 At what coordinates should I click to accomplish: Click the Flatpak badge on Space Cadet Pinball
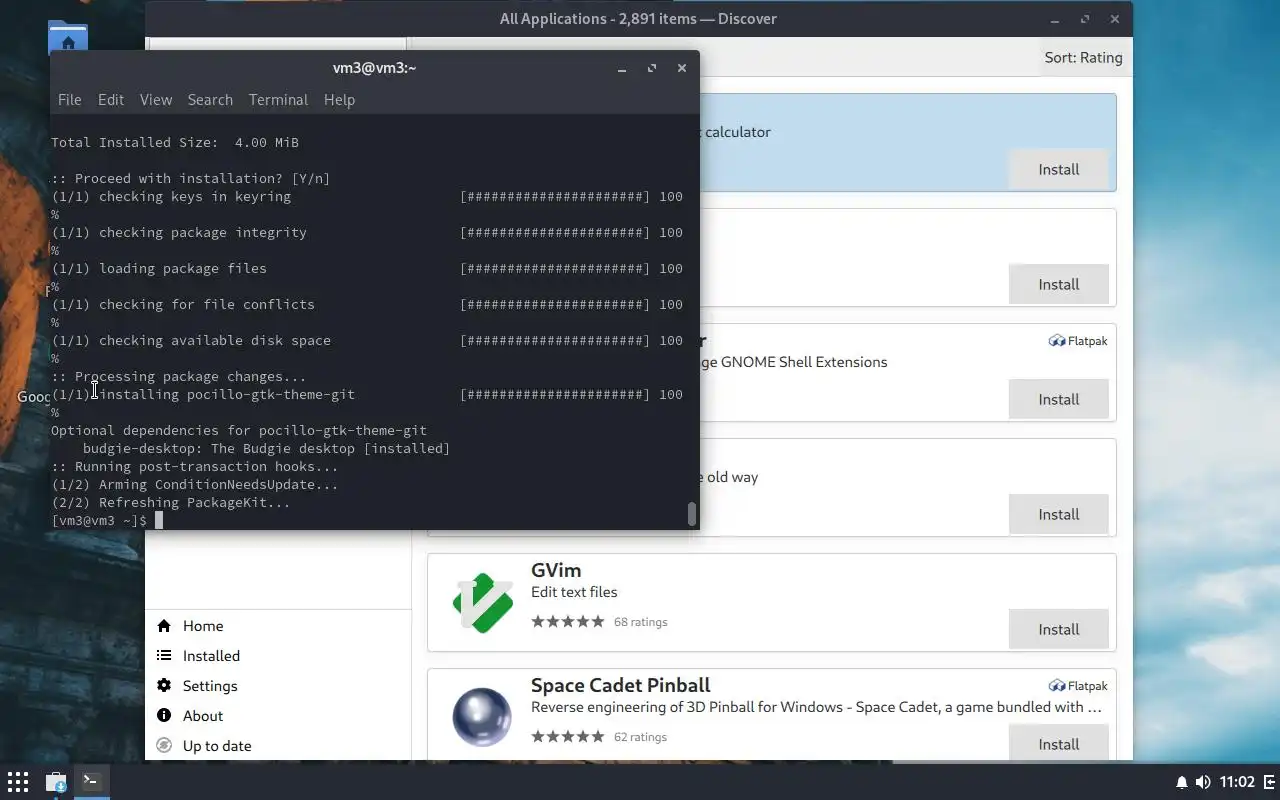tap(1078, 686)
